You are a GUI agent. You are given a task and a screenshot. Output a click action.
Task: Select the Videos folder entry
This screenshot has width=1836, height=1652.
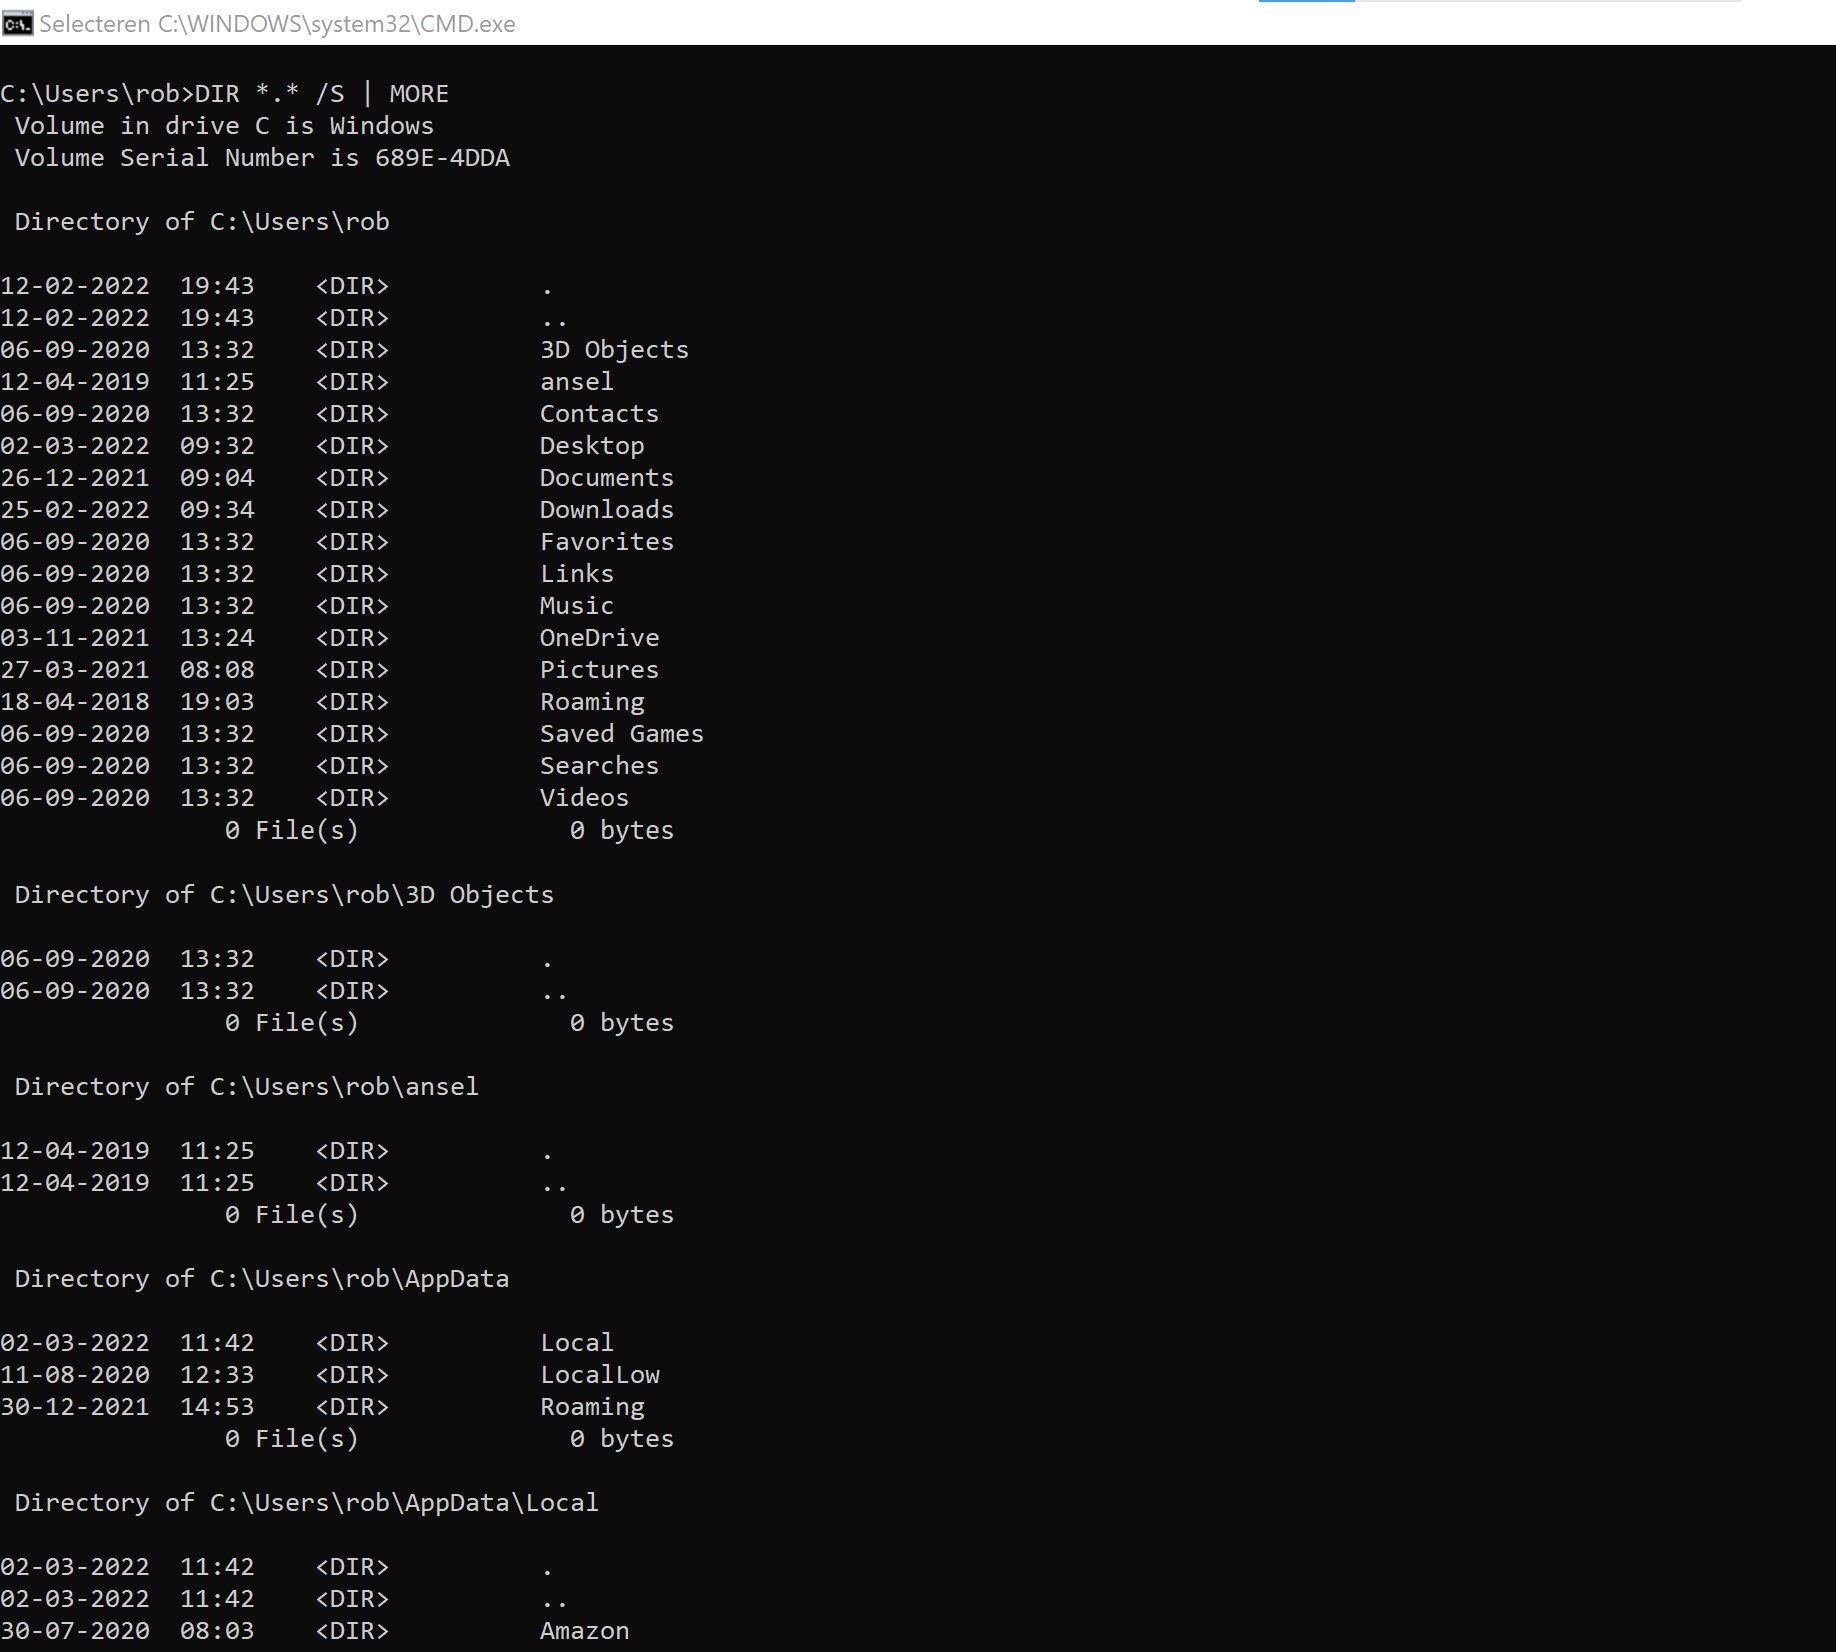tap(584, 798)
